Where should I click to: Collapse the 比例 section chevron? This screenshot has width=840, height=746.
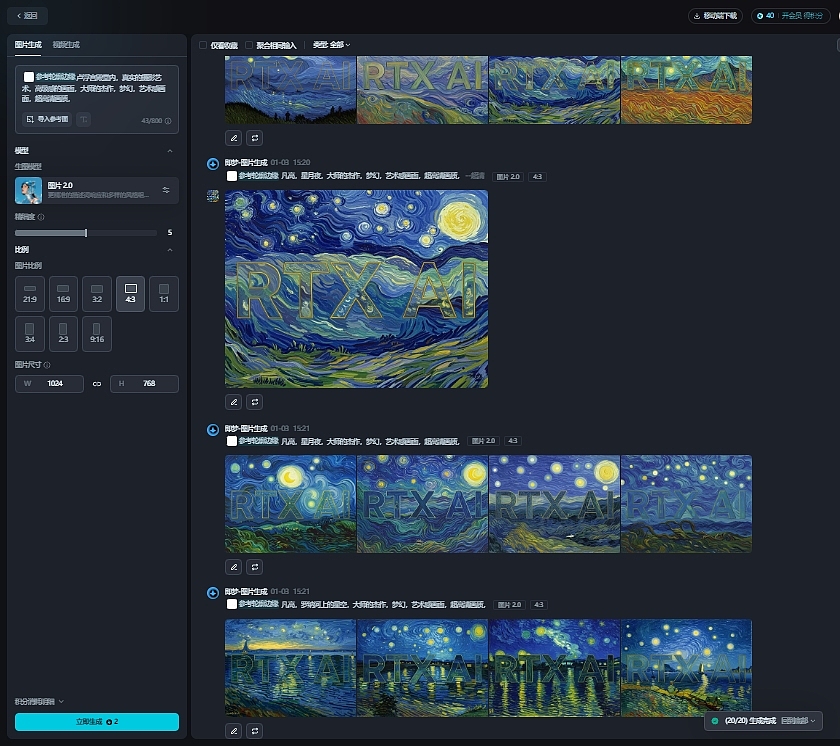pos(170,250)
